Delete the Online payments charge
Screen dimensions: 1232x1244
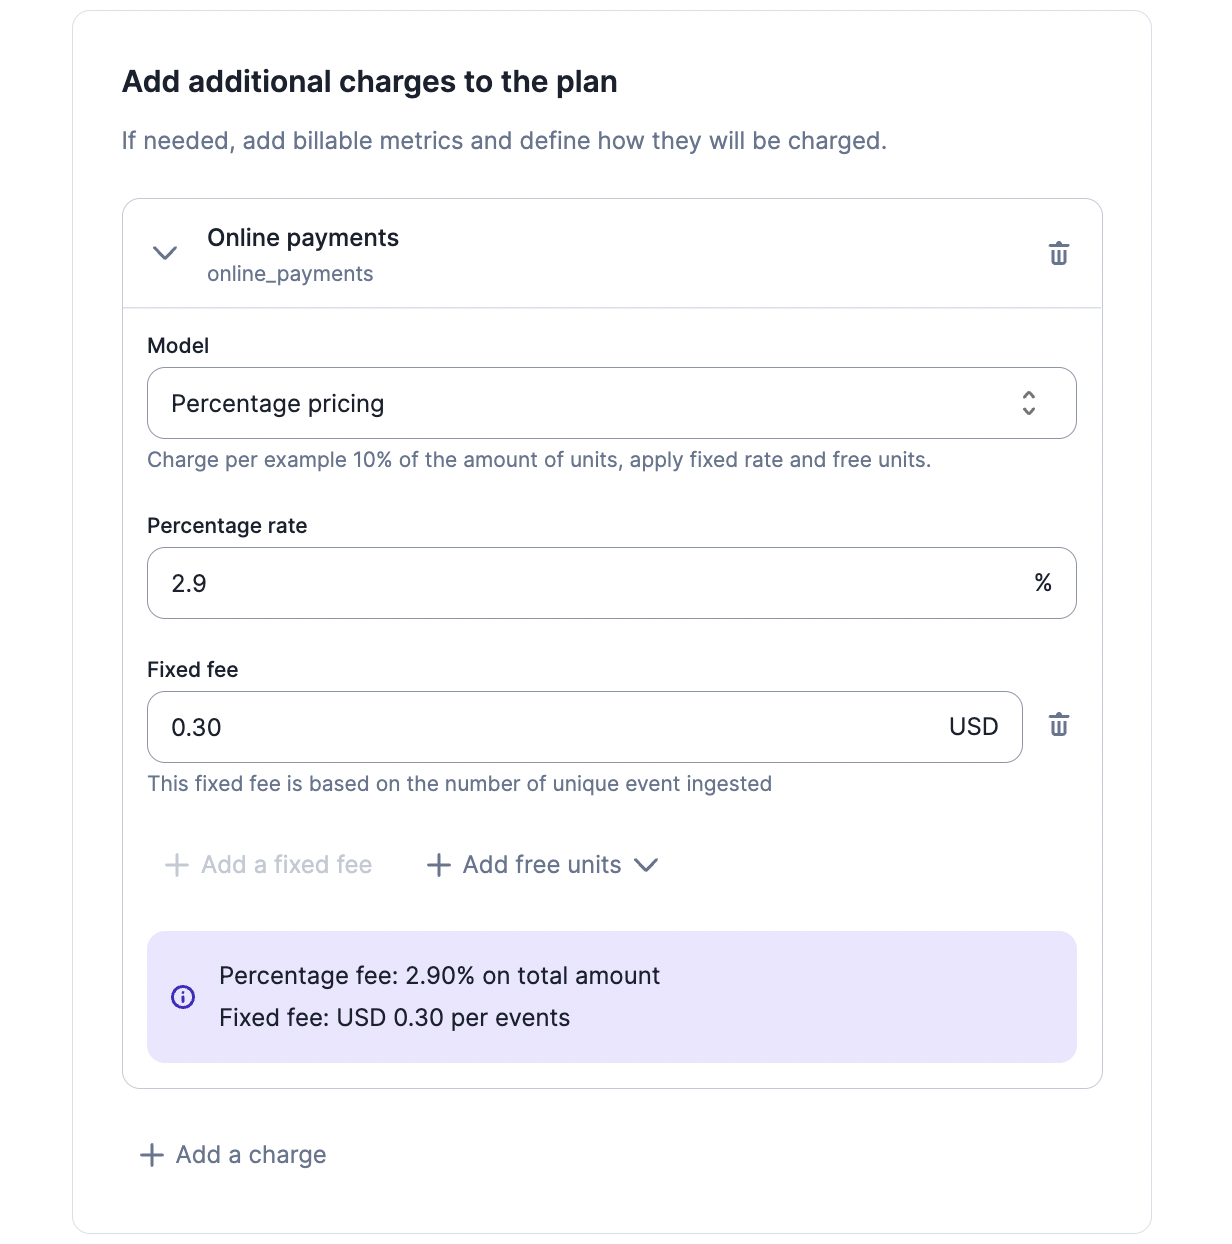pos(1059,254)
